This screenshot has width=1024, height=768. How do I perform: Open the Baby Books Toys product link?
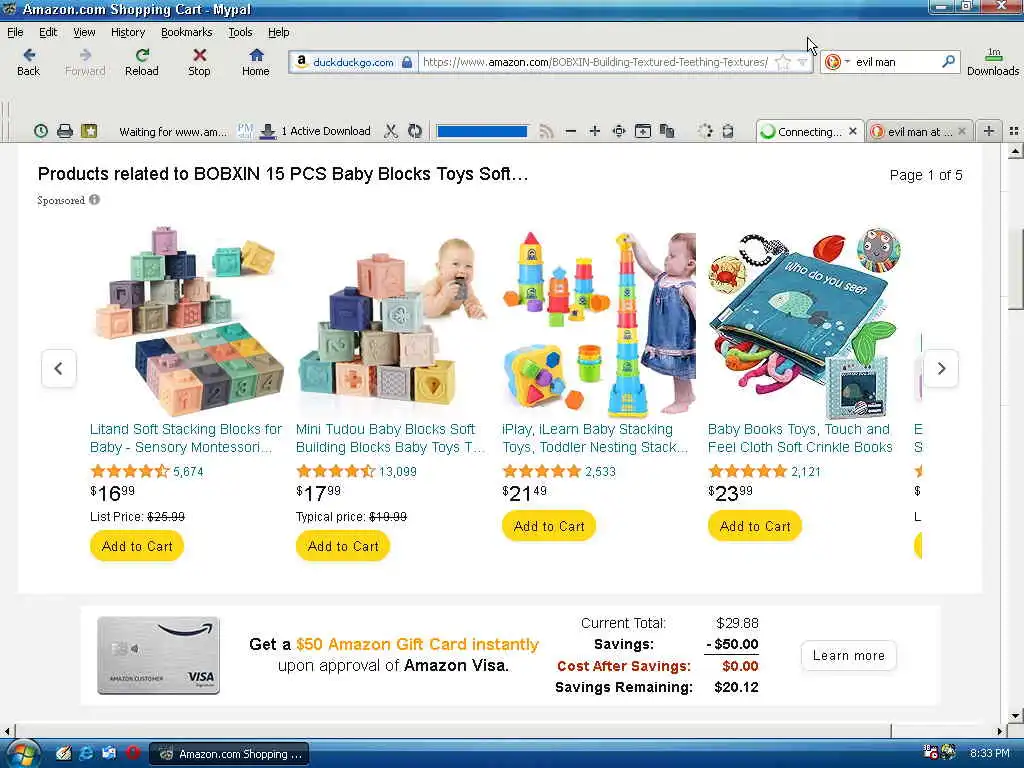tap(799, 438)
